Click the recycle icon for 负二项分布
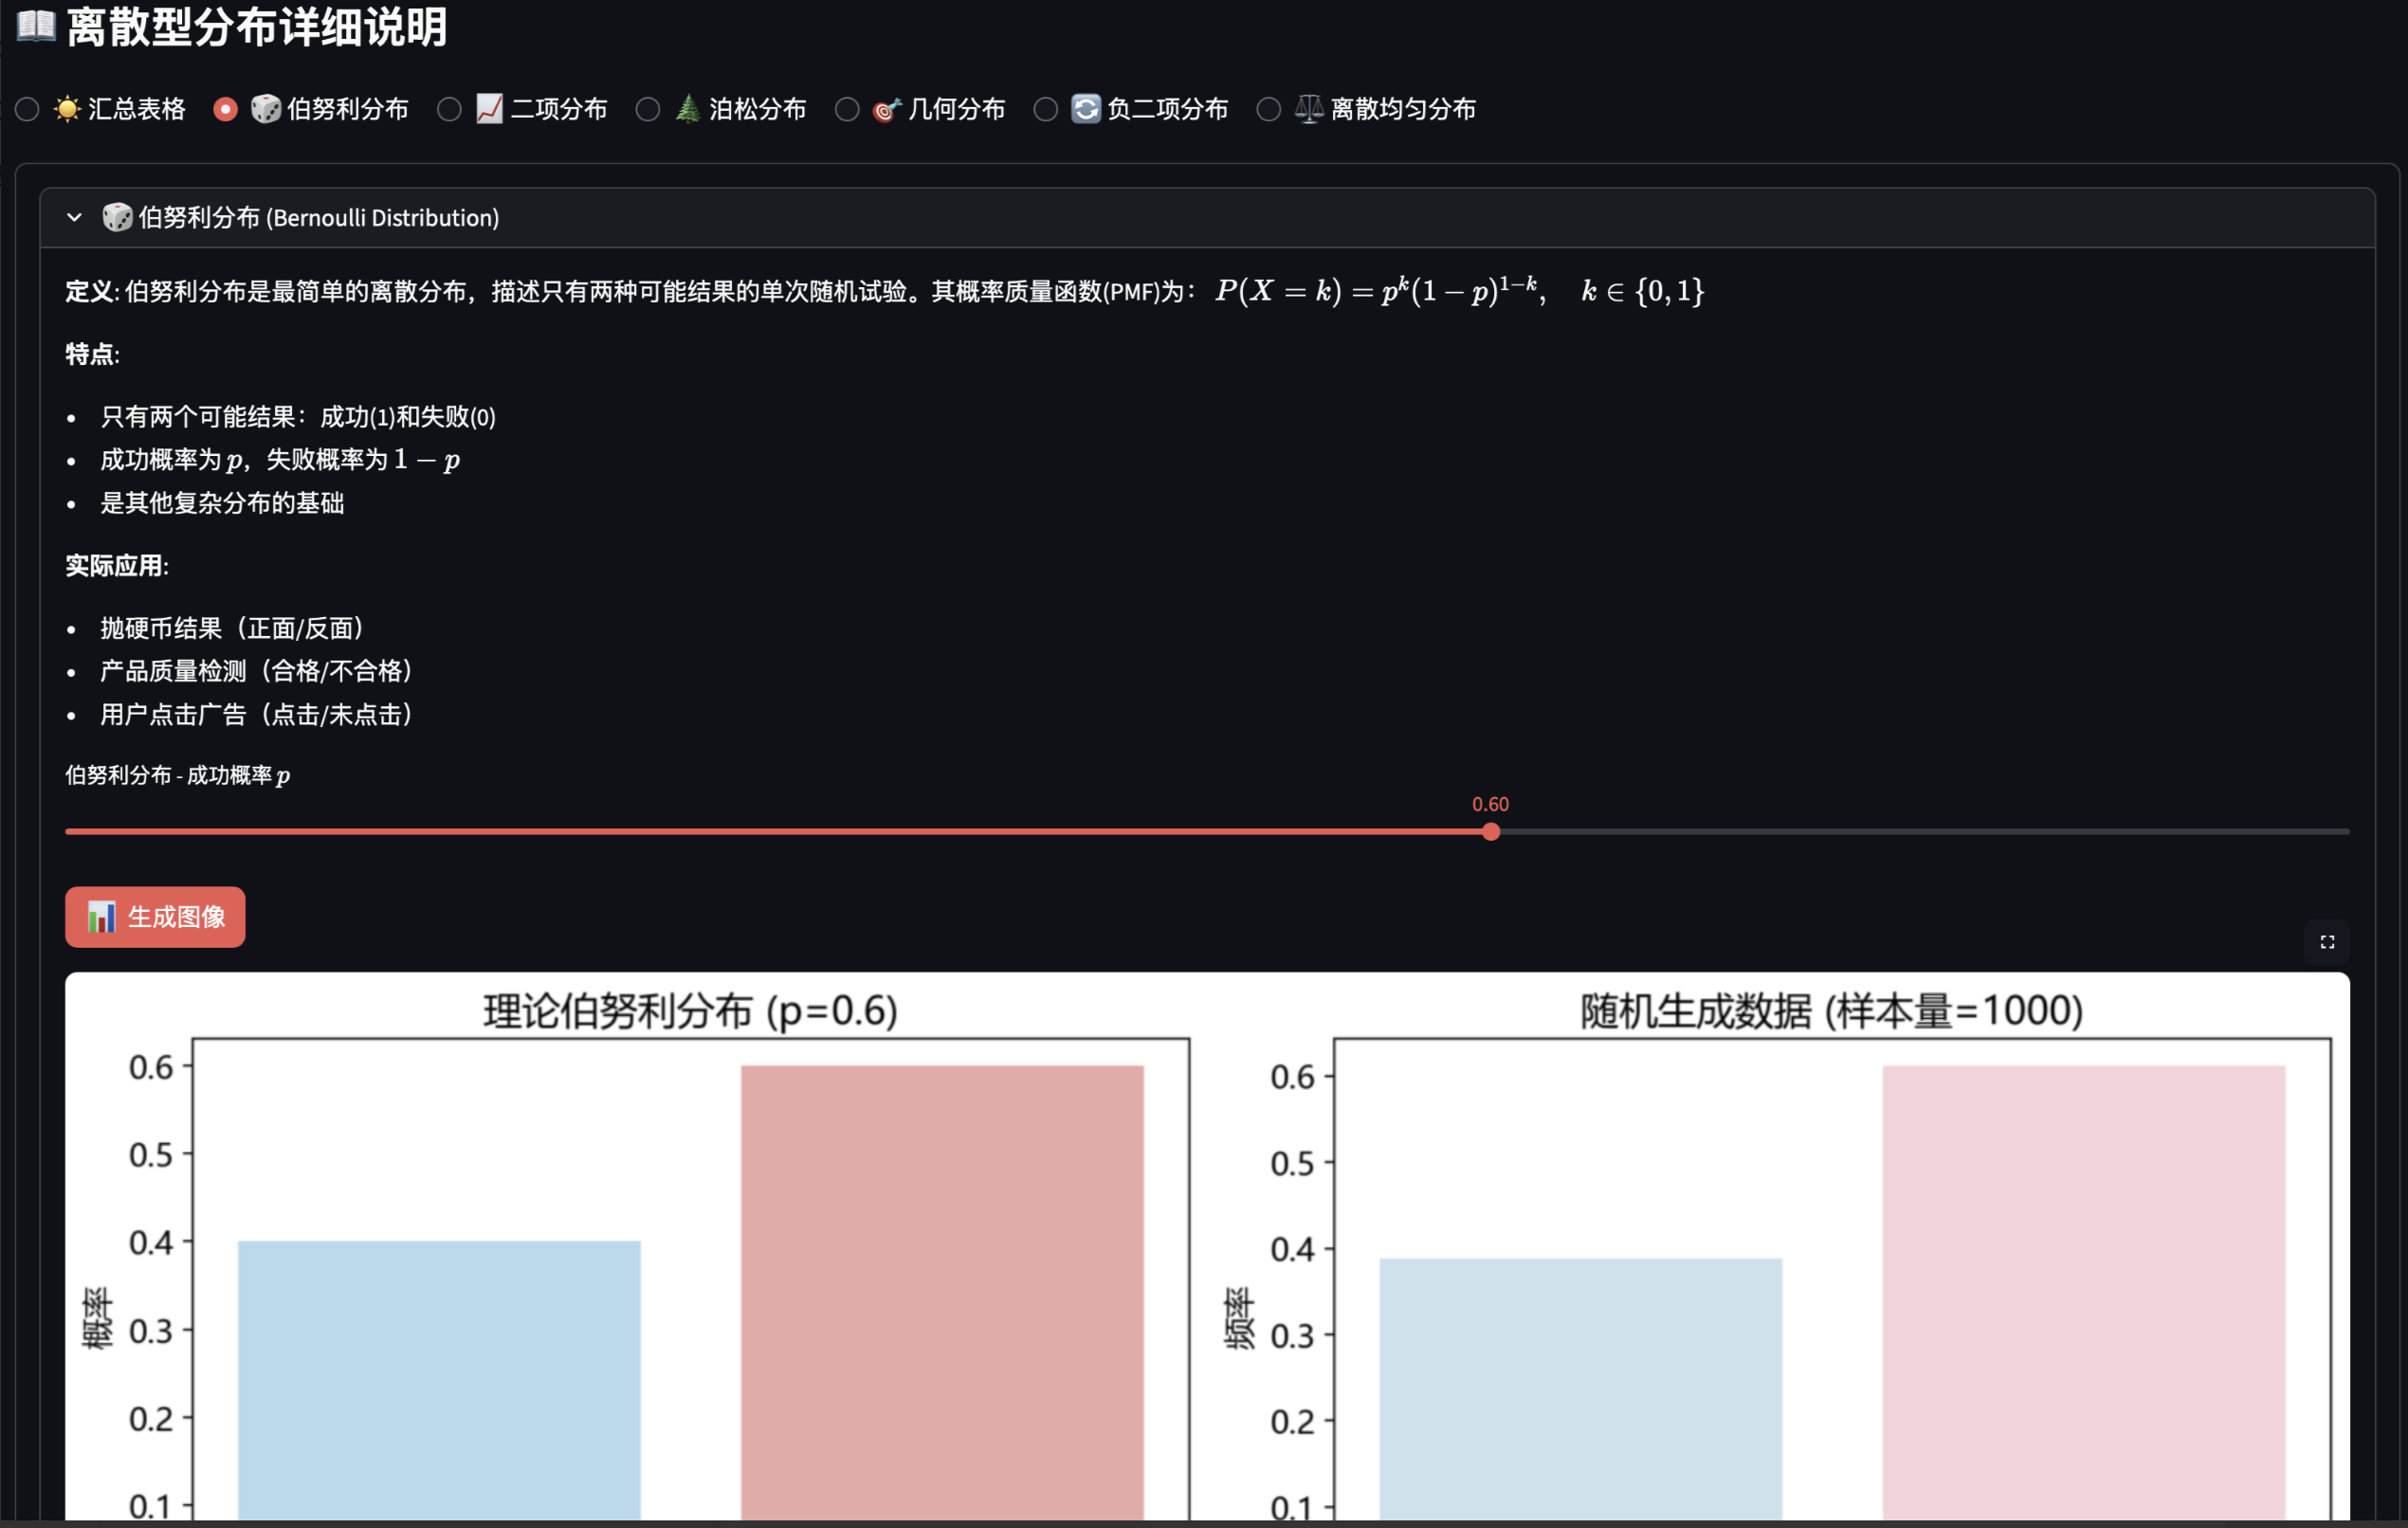This screenshot has width=2408, height=1528. click(1086, 109)
